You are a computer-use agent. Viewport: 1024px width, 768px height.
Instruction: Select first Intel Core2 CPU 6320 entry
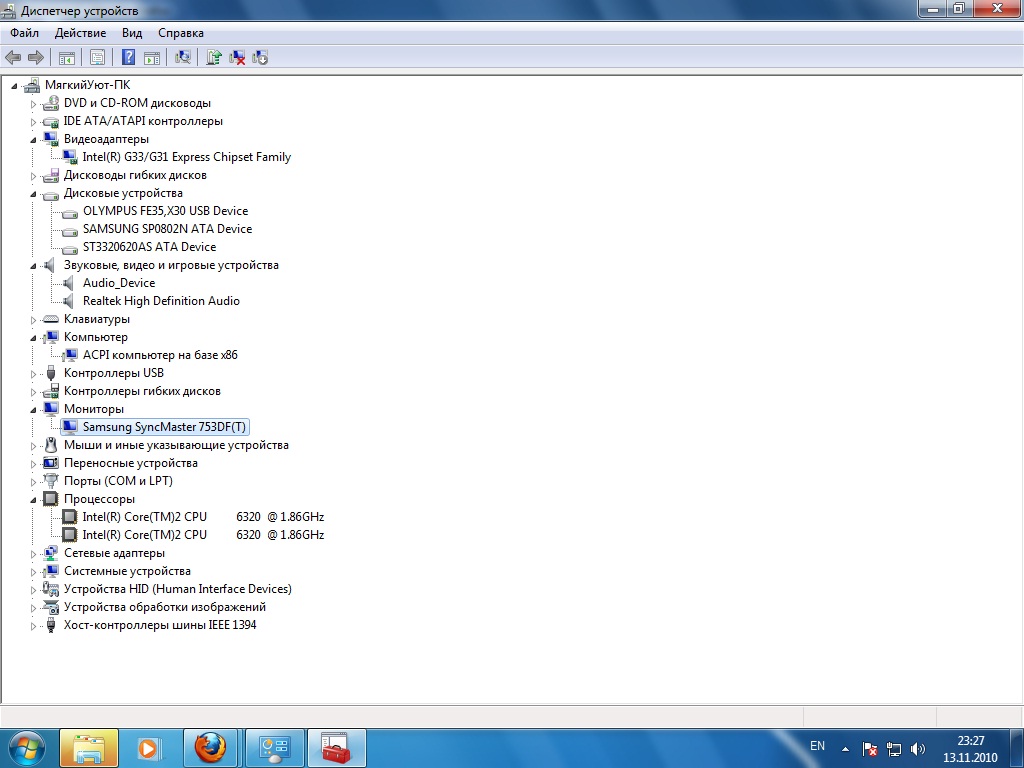click(x=203, y=517)
